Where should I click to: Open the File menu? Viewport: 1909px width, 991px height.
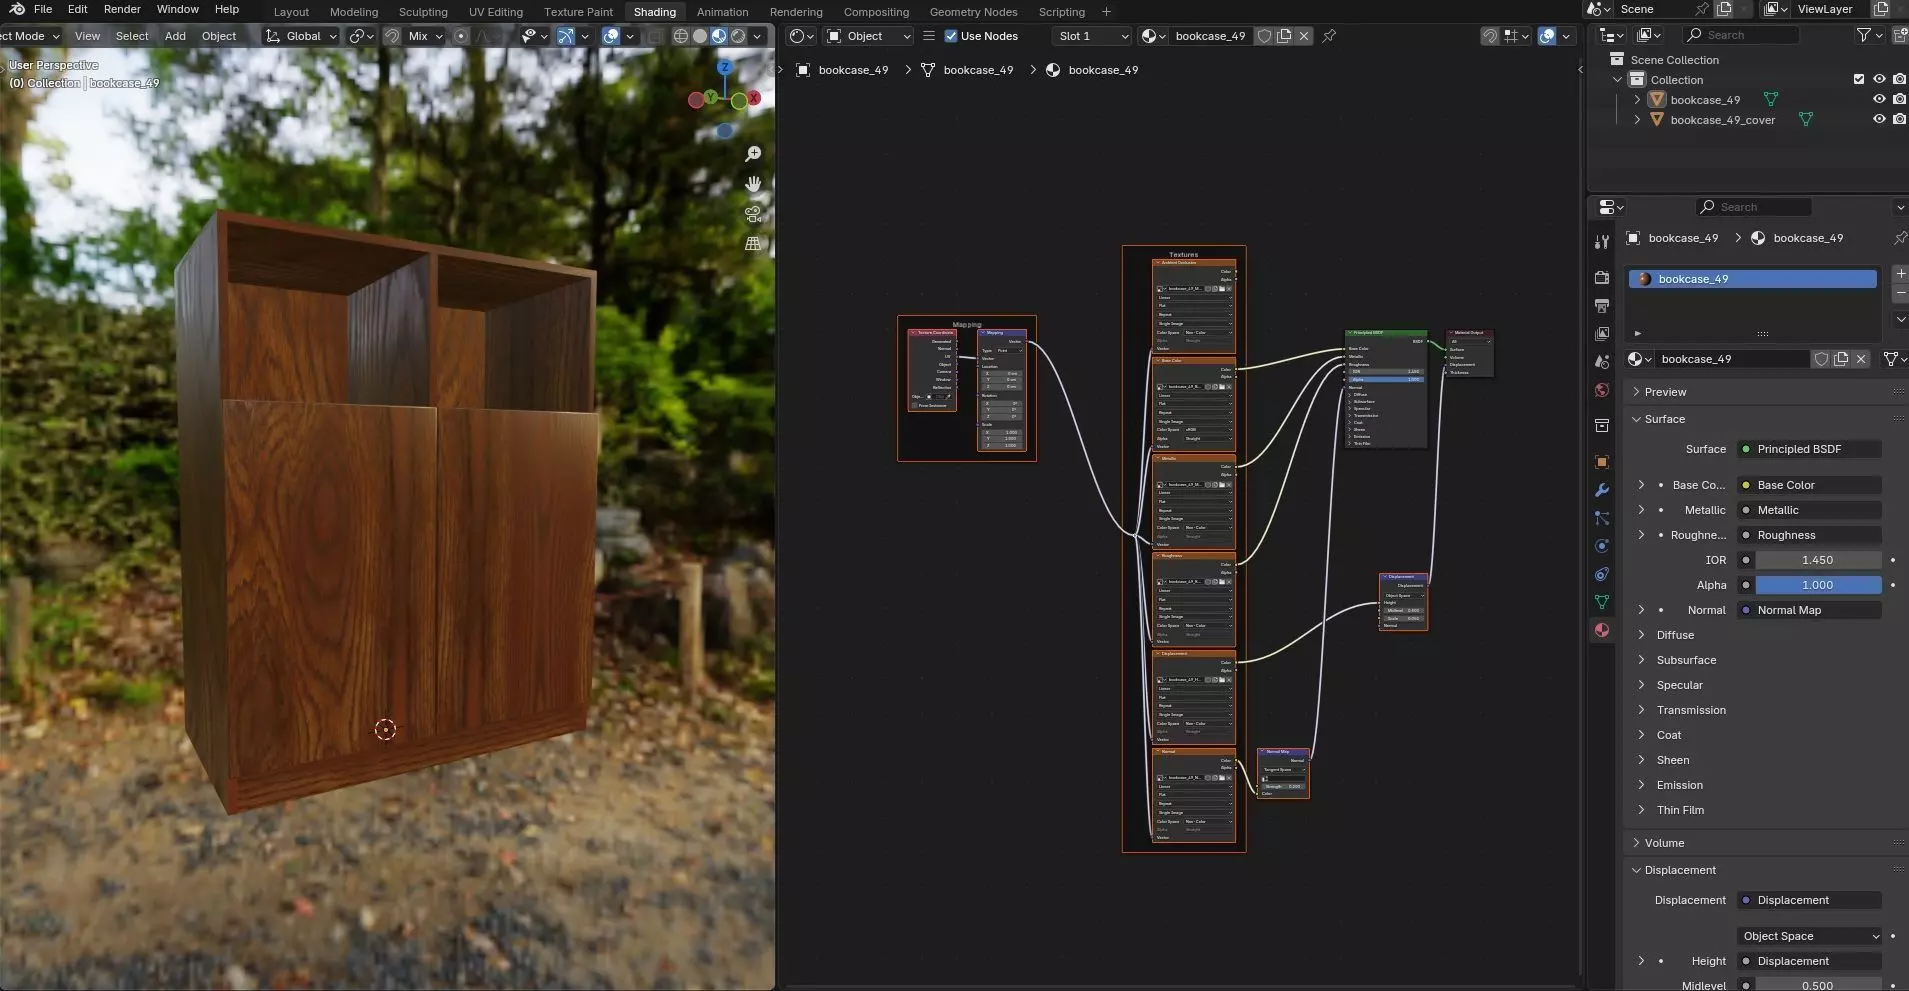[x=43, y=9]
